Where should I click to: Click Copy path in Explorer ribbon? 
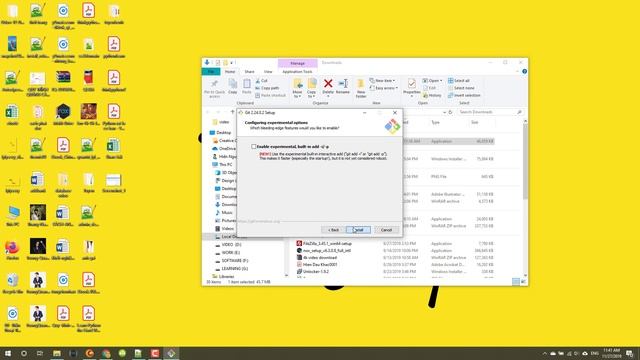tap(267, 88)
